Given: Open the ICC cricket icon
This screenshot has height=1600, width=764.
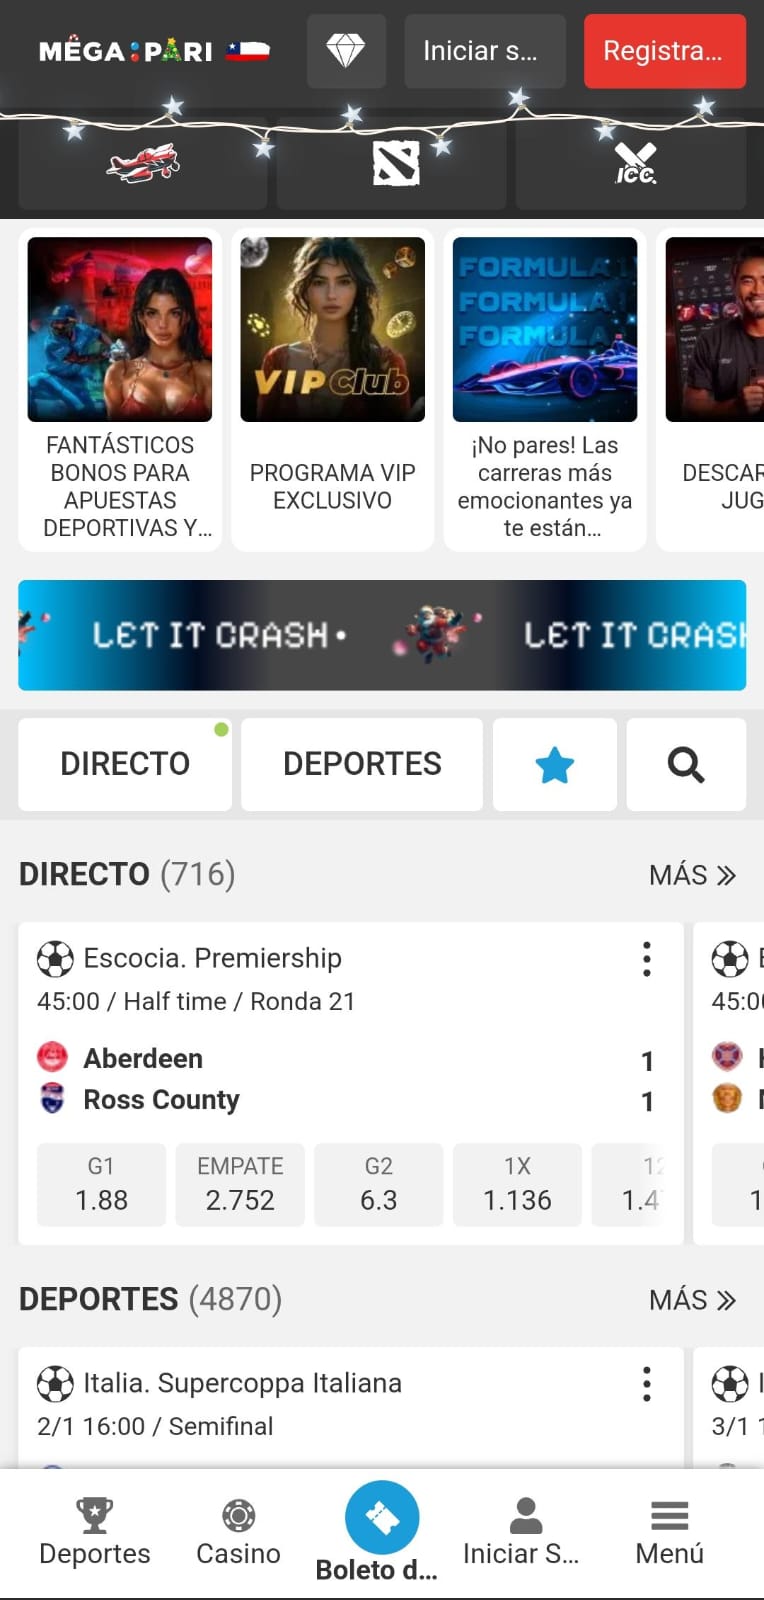Looking at the screenshot, I should [x=634, y=163].
